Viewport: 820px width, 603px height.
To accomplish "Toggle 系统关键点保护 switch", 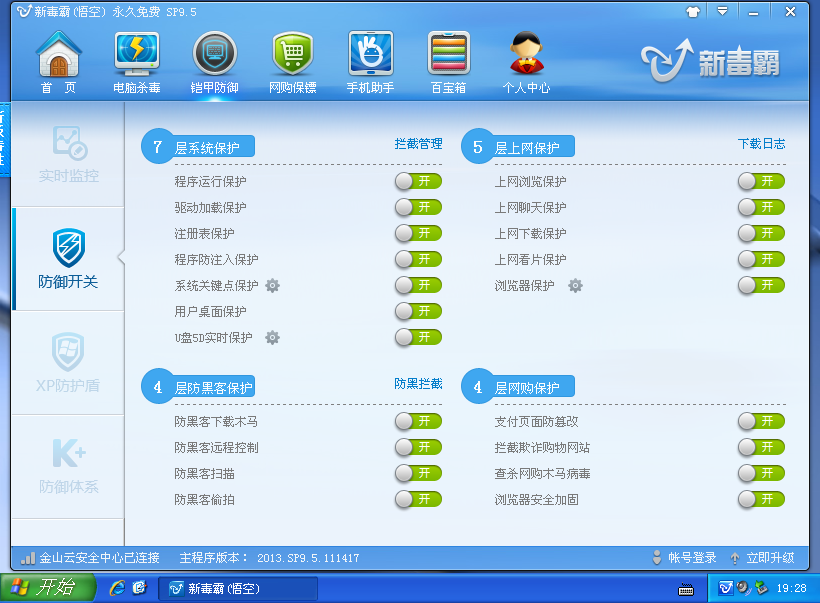I will (418, 286).
